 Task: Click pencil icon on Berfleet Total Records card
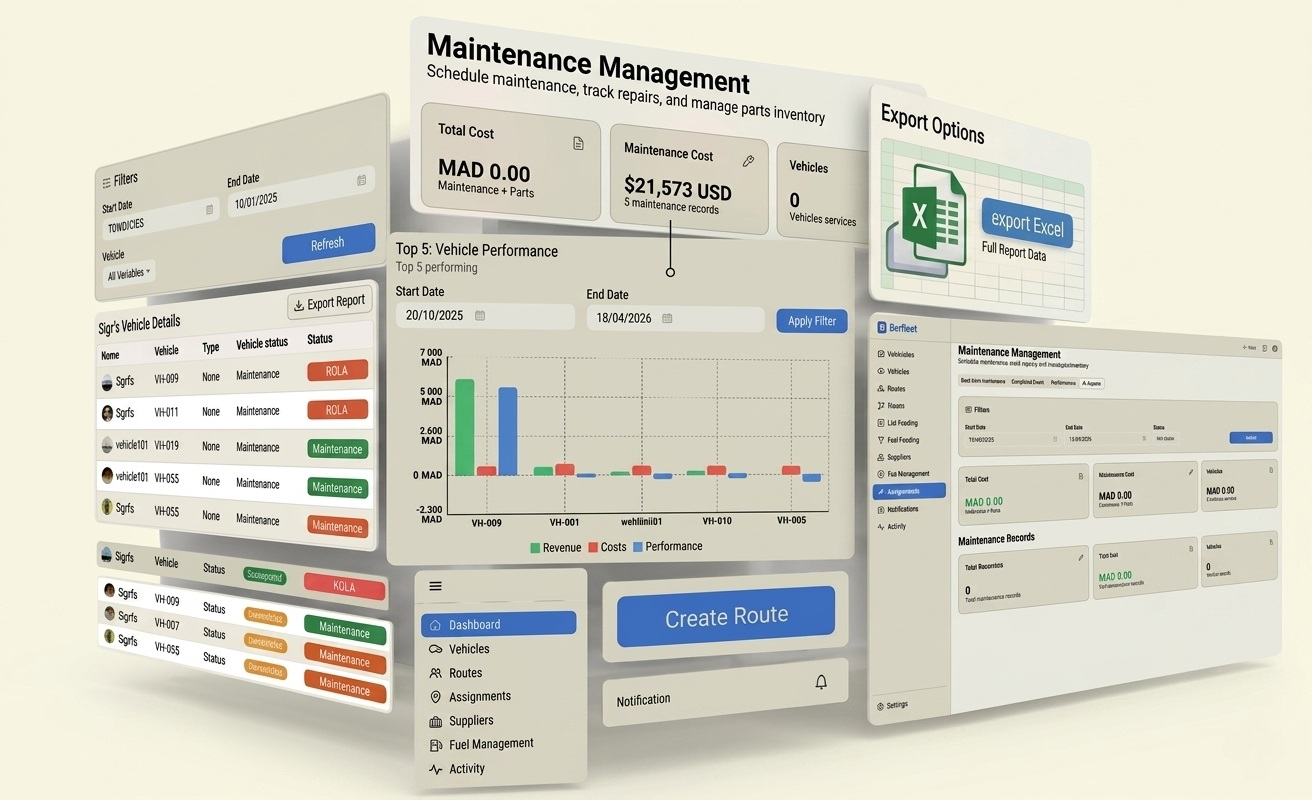click(x=1081, y=557)
